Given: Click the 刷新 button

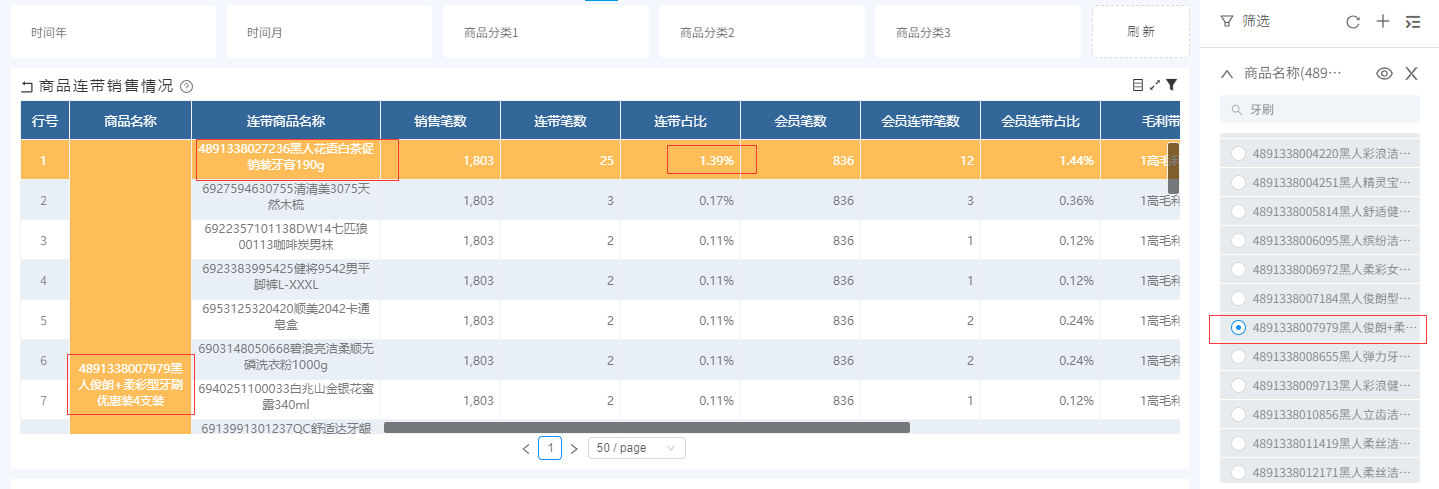Looking at the screenshot, I should (x=1140, y=32).
